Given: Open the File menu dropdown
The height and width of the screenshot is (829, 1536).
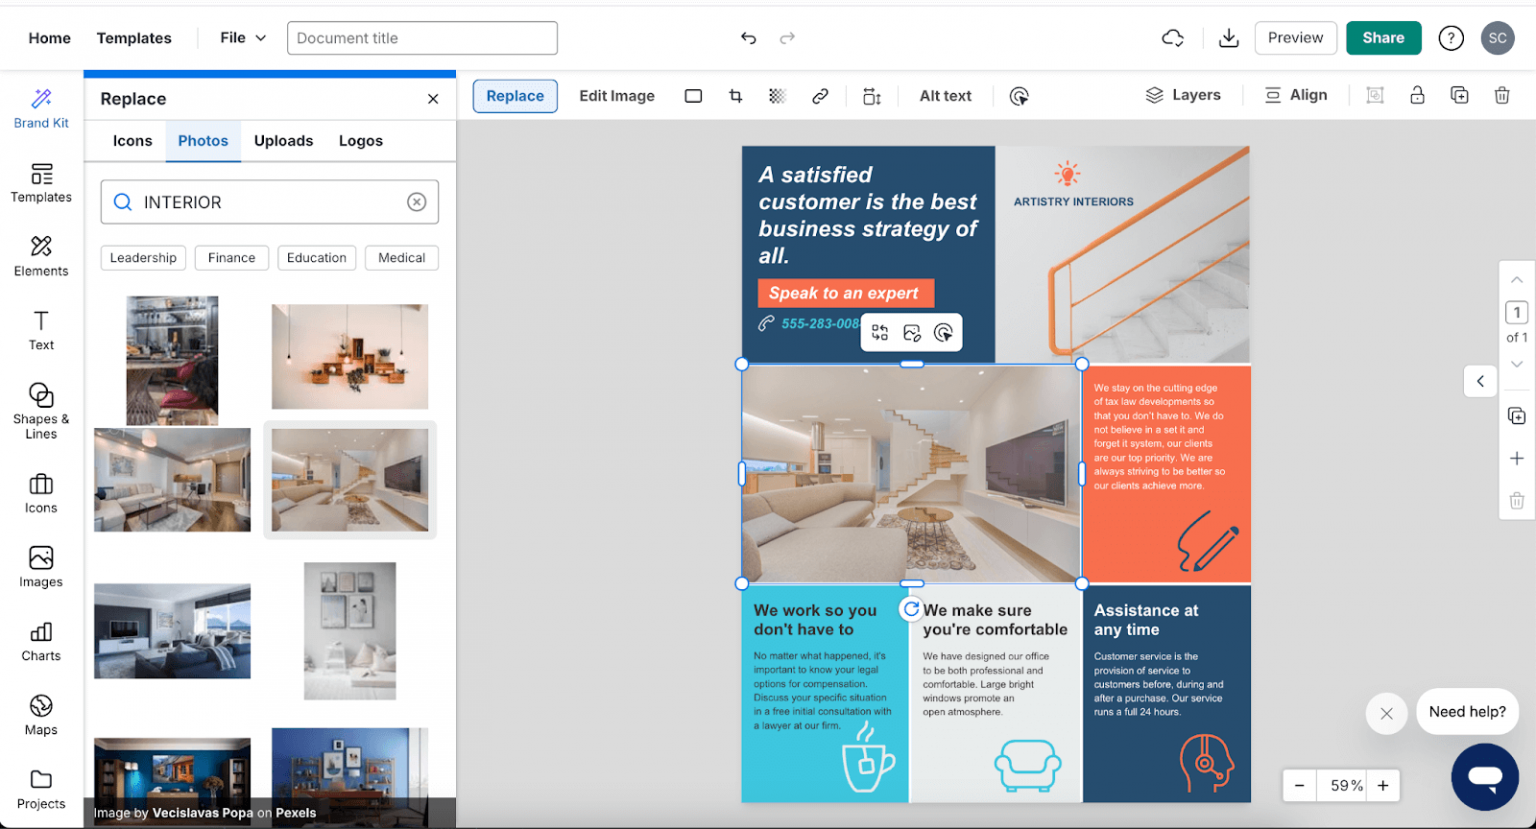Looking at the screenshot, I should click(x=241, y=37).
